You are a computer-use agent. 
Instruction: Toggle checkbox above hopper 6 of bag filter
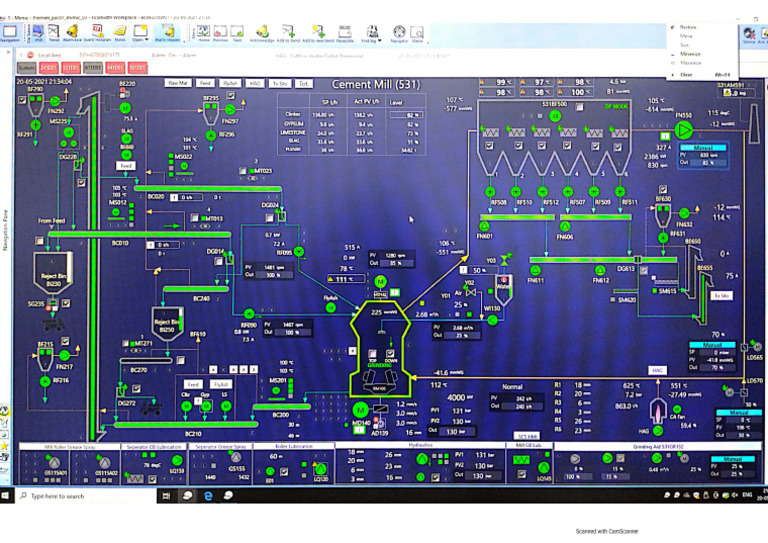tap(618, 146)
